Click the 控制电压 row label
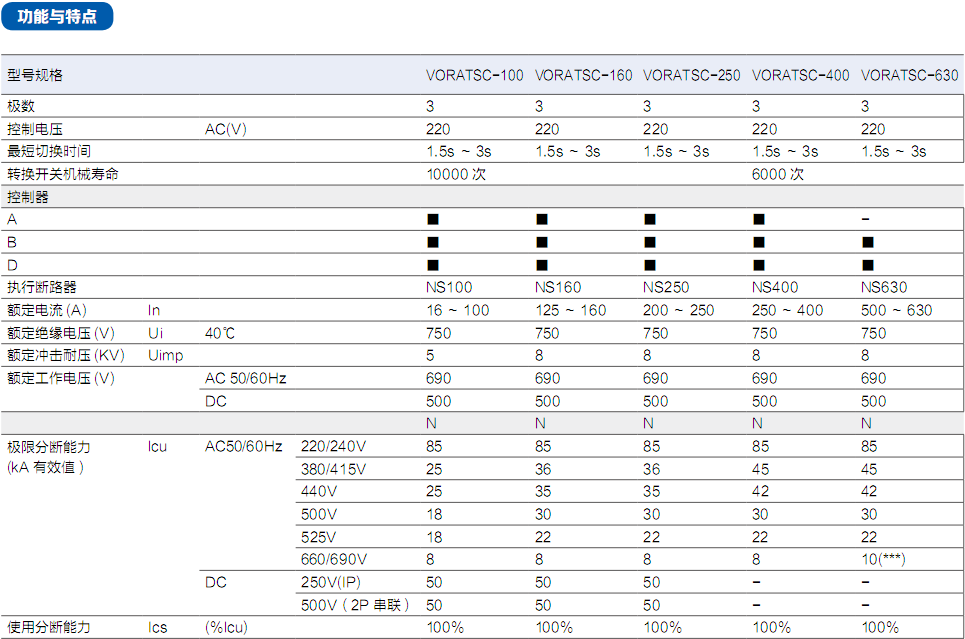 (35, 129)
